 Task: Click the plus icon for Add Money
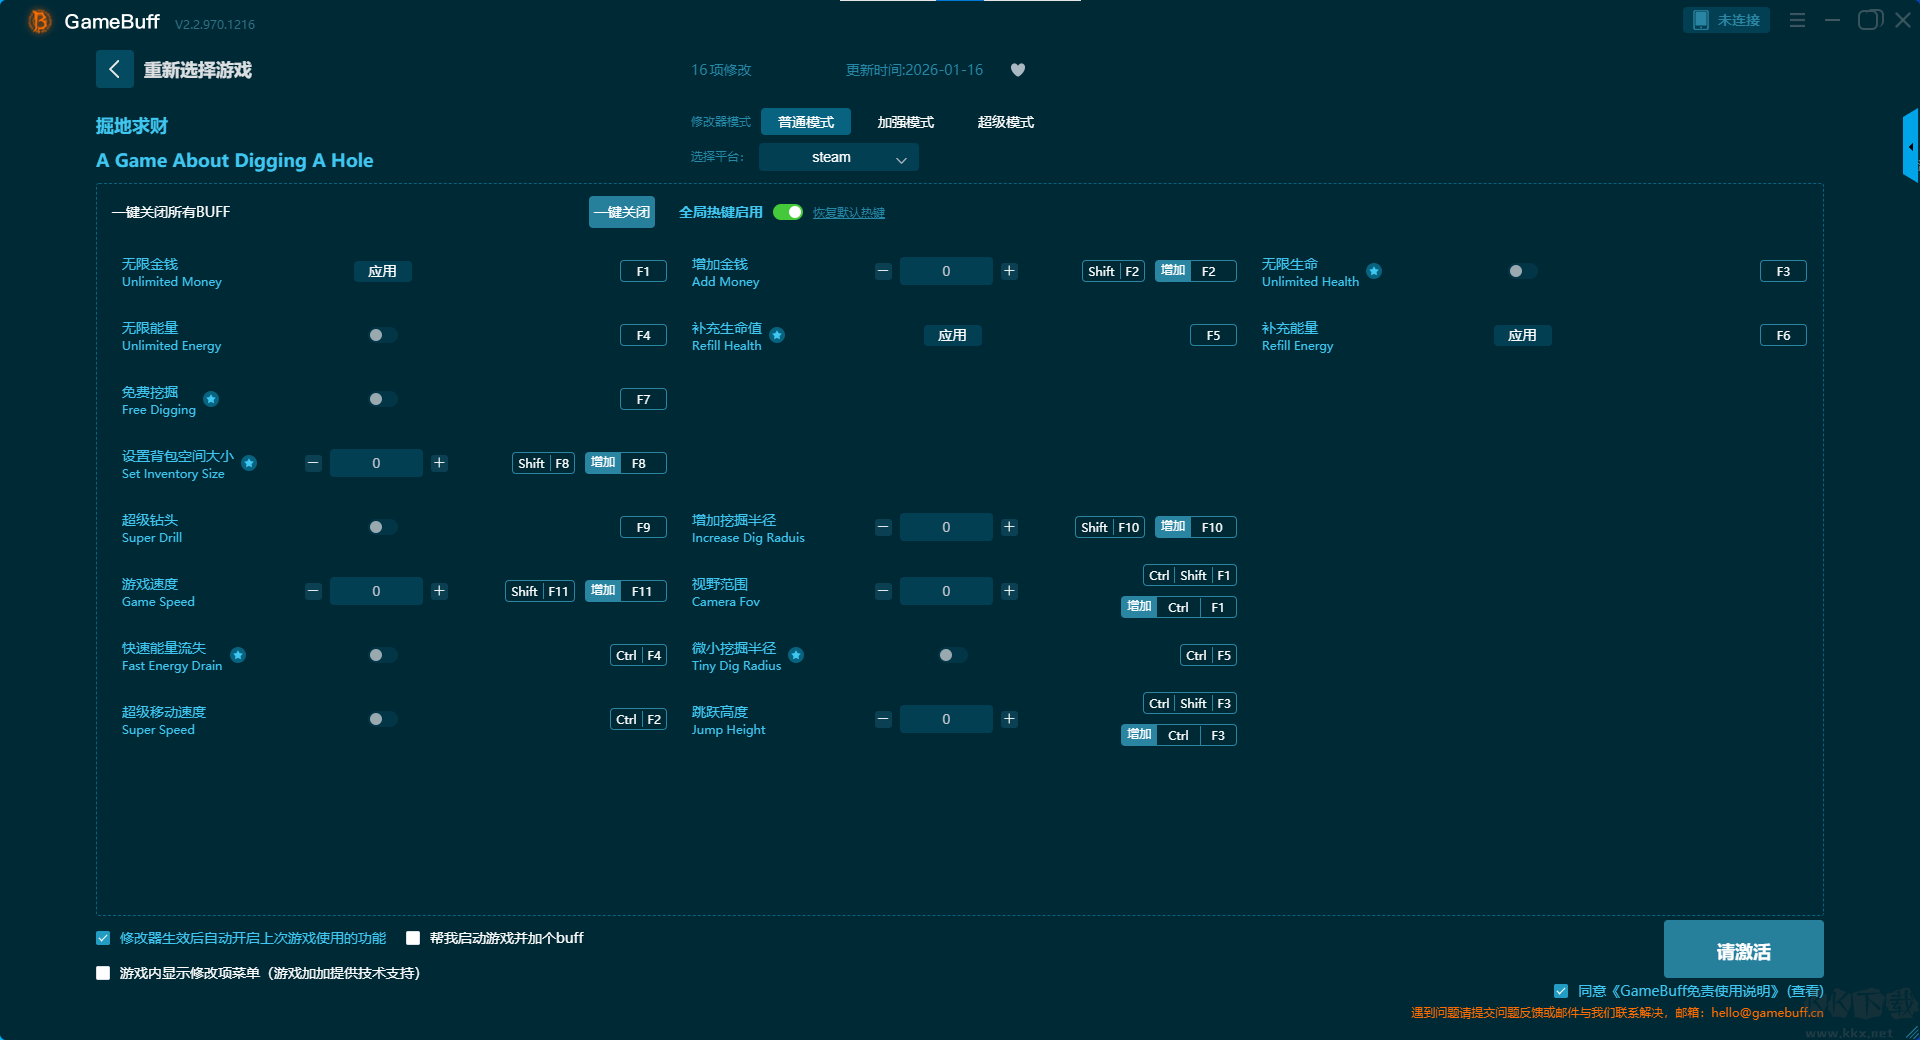1009,271
